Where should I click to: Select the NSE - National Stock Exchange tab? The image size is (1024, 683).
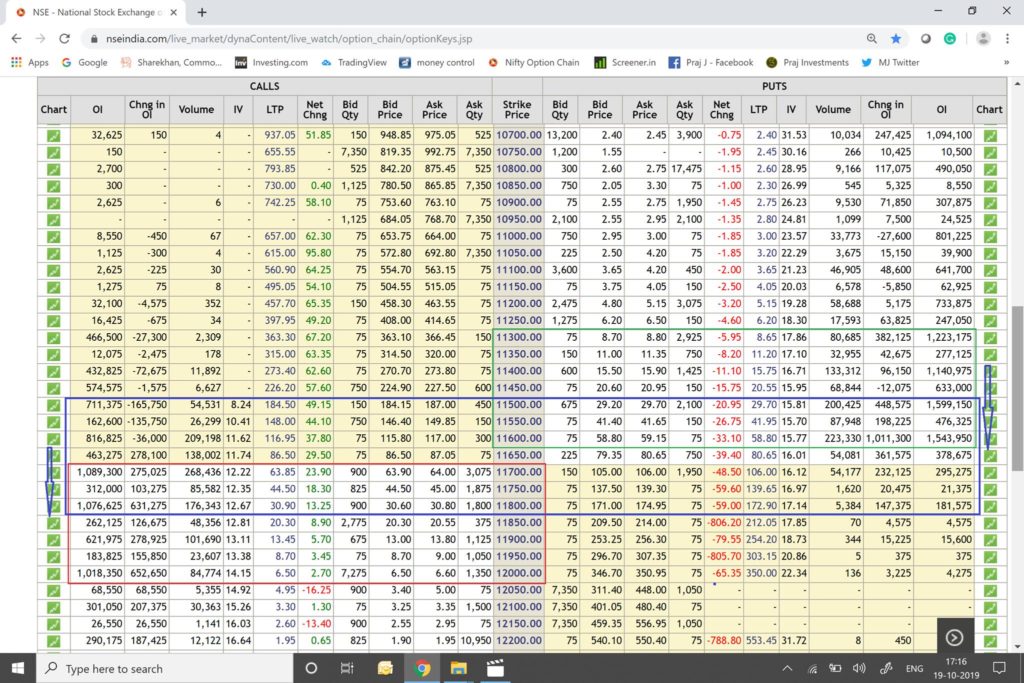tap(95, 12)
